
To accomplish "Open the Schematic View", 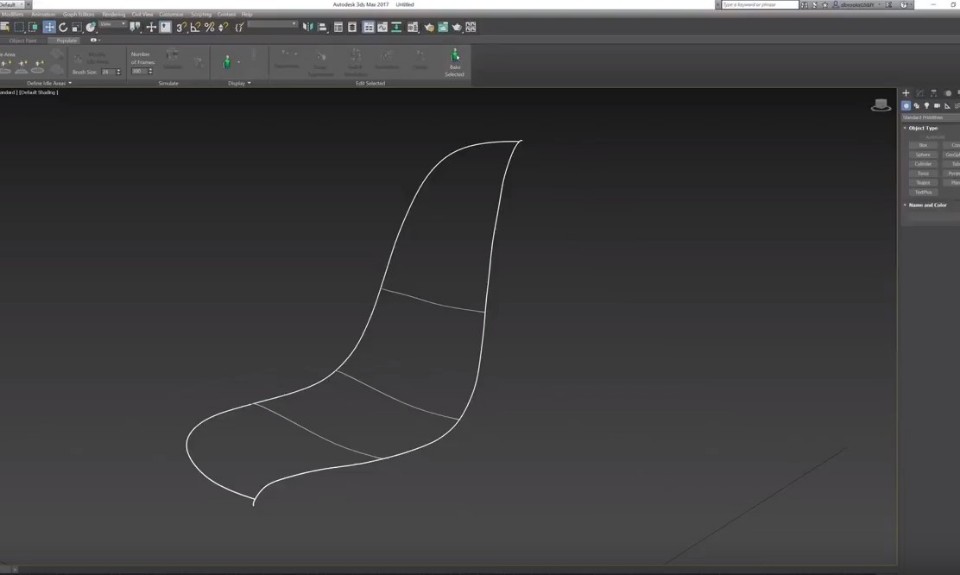I will (396, 27).
